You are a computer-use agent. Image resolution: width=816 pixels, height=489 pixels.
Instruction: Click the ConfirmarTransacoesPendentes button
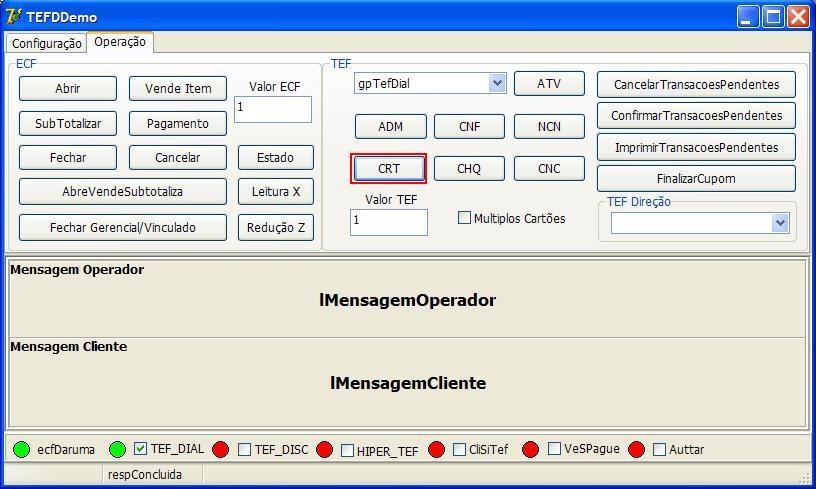pyautogui.click(x=696, y=115)
